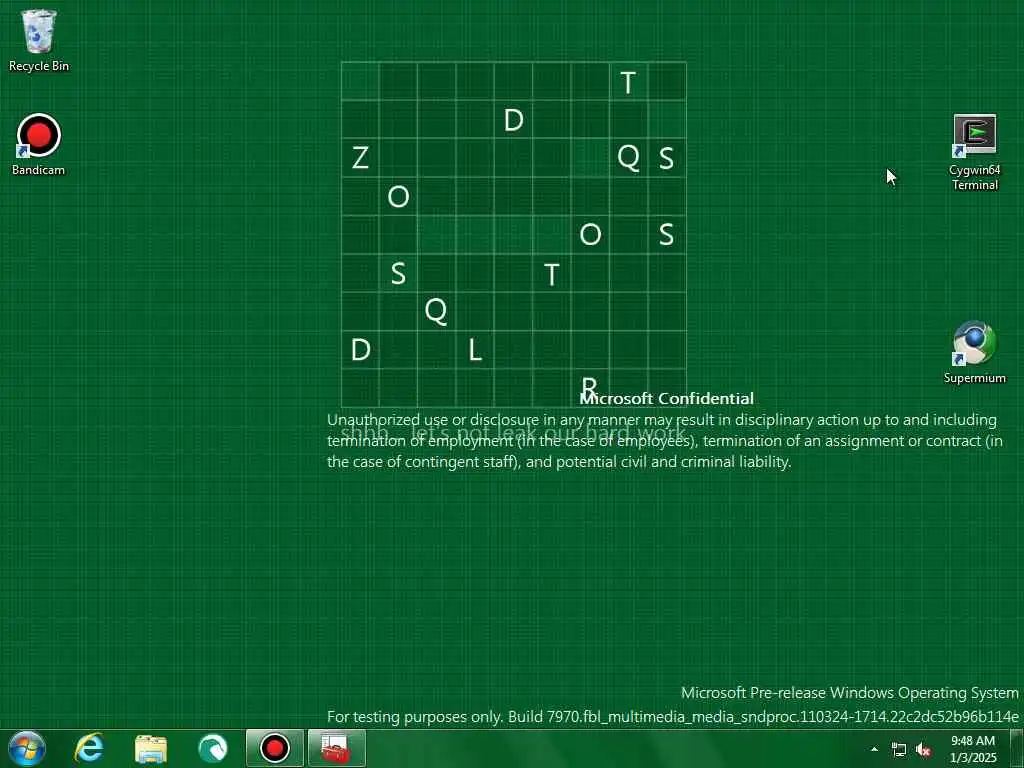
Task: Select the Q tile in the Z row
Action: [x=628, y=158]
